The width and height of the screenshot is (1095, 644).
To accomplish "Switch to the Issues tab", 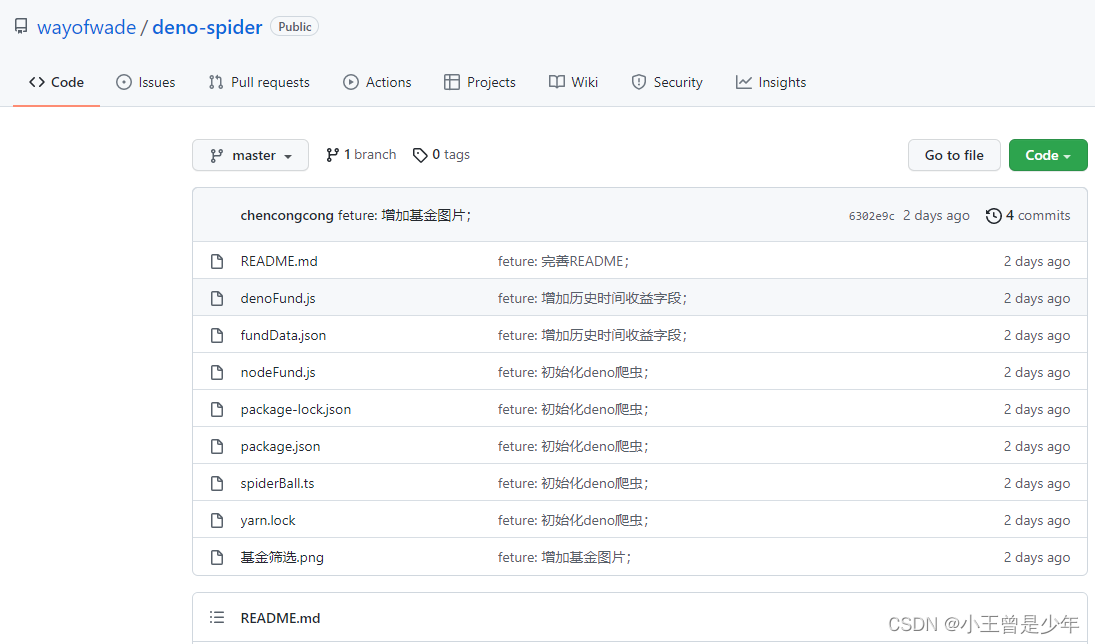I will 146,82.
